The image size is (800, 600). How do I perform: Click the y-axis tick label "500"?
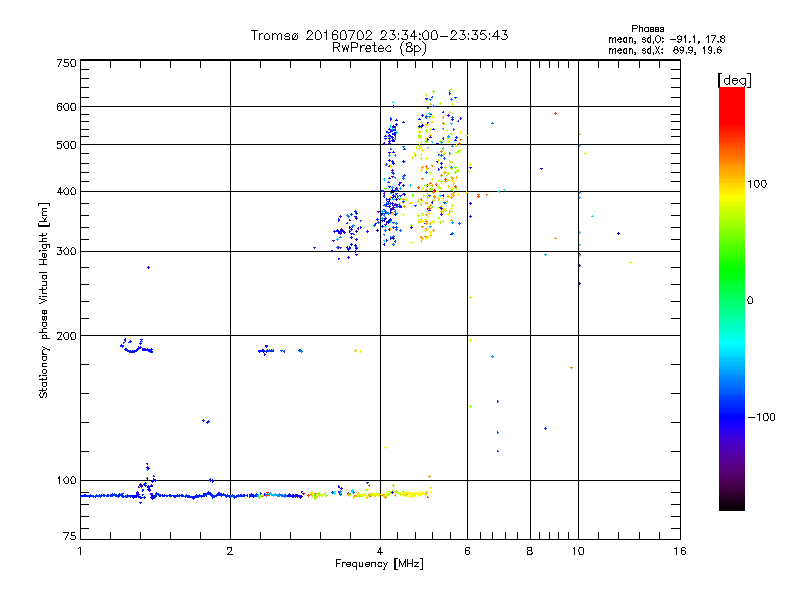click(x=66, y=145)
